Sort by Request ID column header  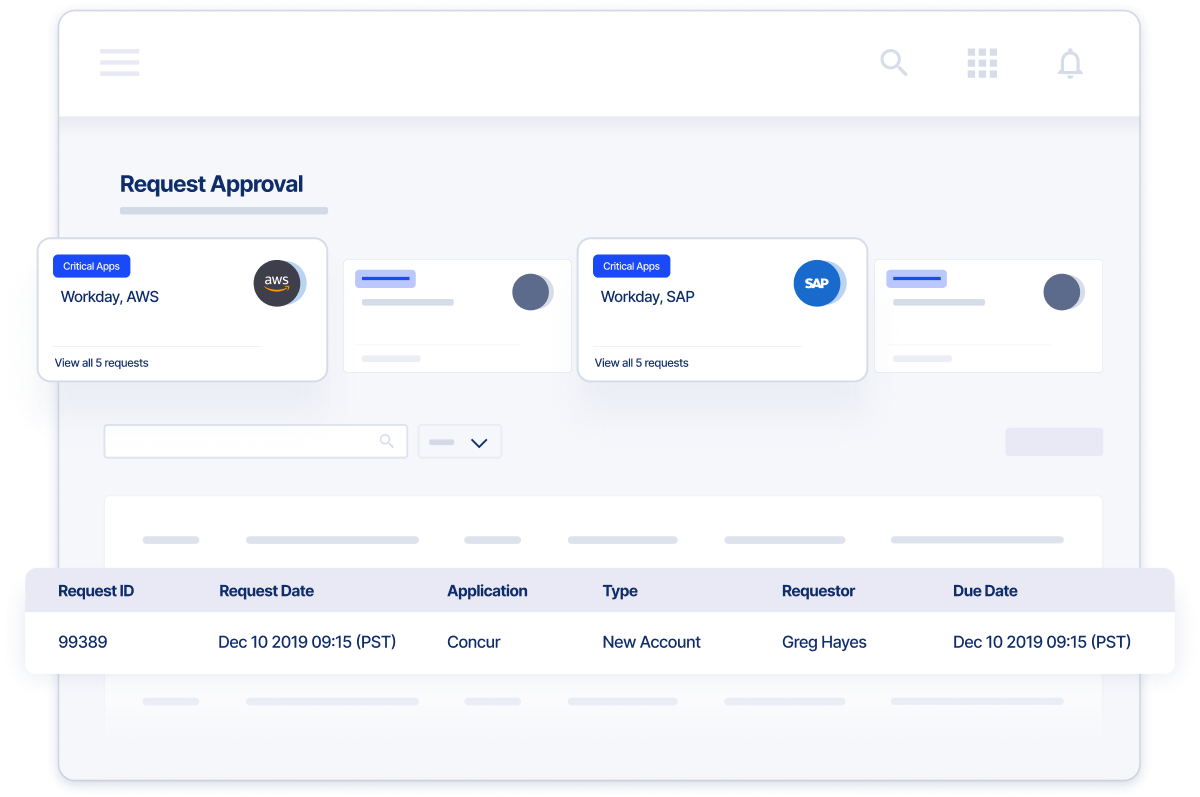tap(96, 591)
